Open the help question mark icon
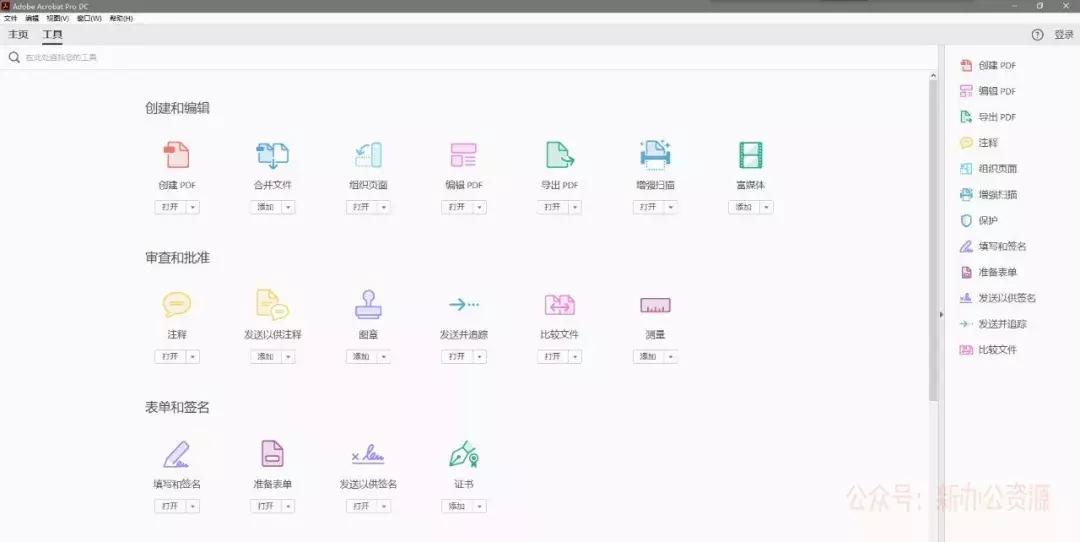 point(1037,34)
